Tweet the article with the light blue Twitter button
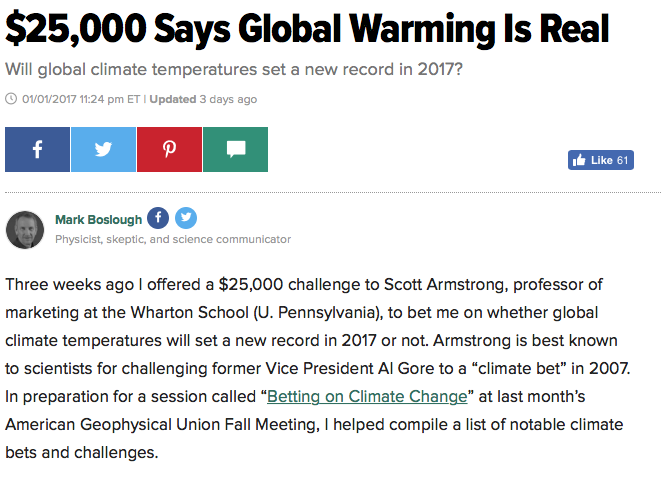Screen dimensions: 661x485 click(x=103, y=149)
